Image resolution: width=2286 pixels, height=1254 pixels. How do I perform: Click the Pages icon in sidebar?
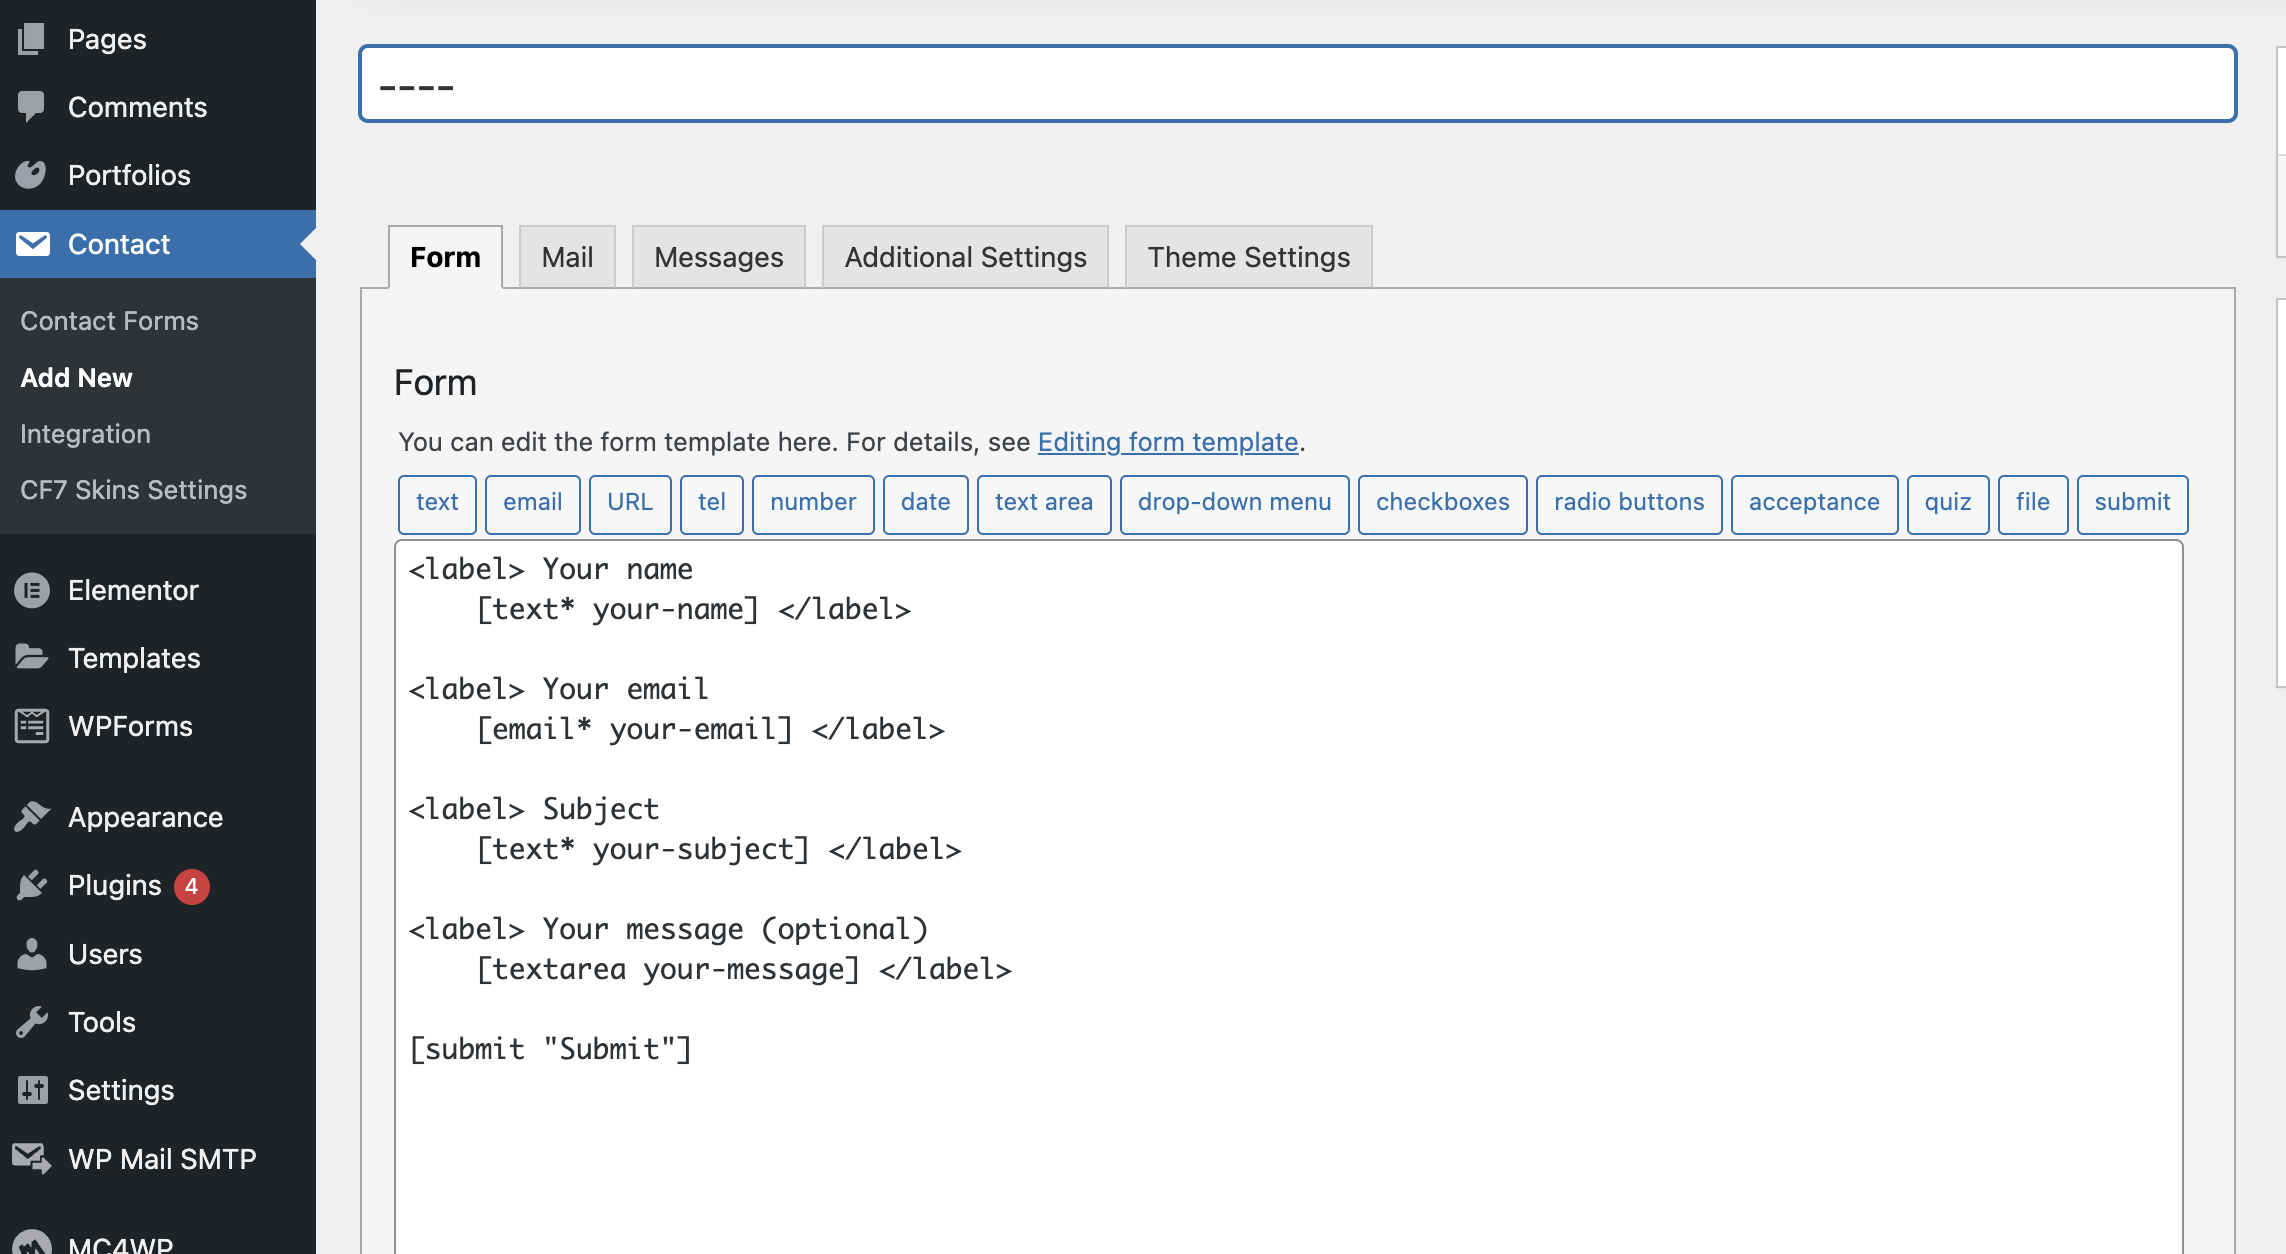(31, 39)
